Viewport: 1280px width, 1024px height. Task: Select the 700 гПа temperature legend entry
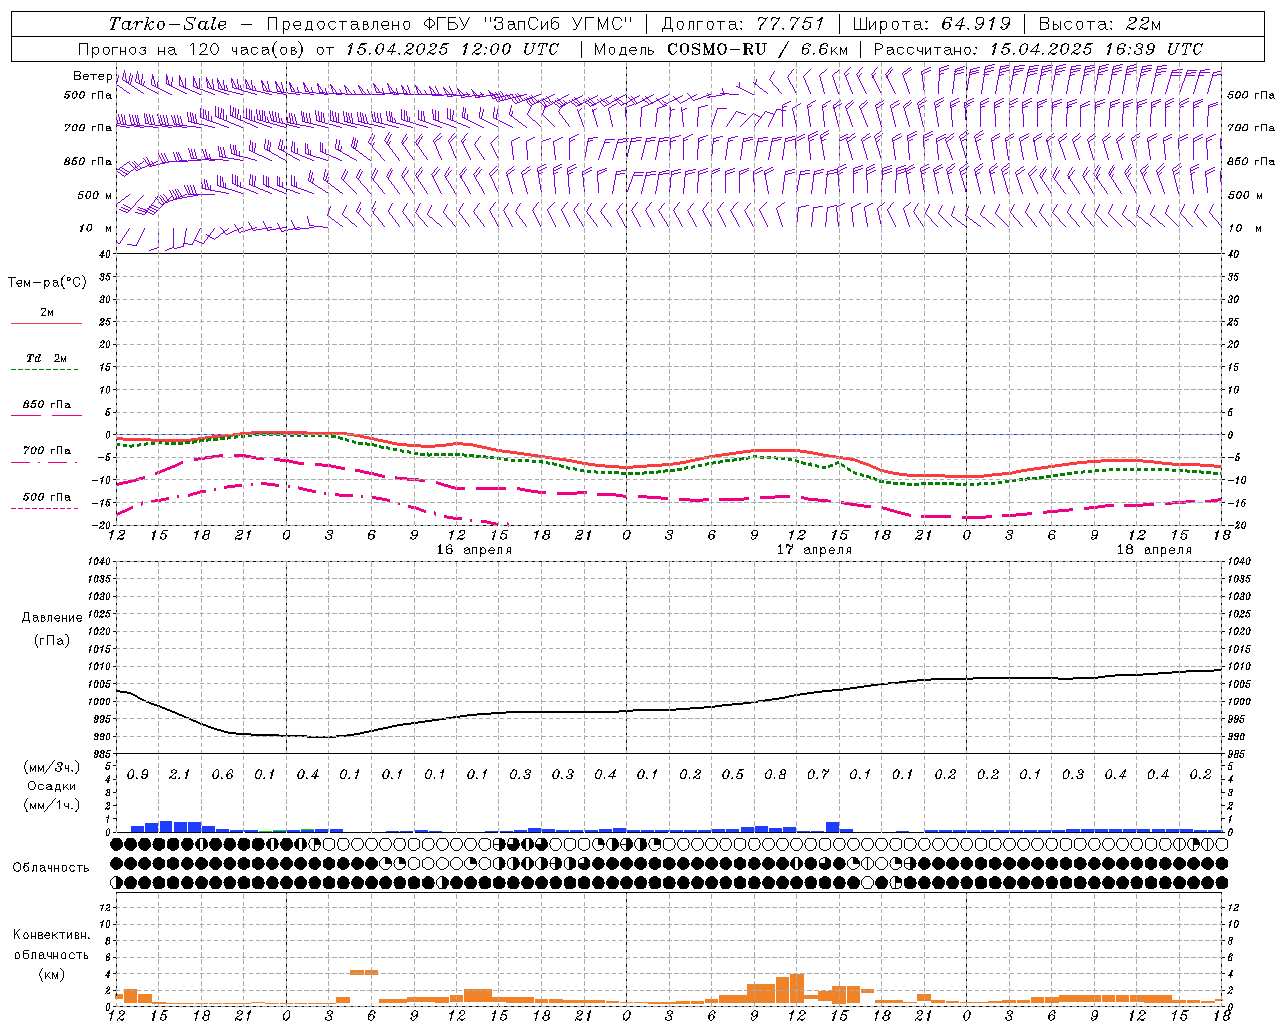(47, 450)
